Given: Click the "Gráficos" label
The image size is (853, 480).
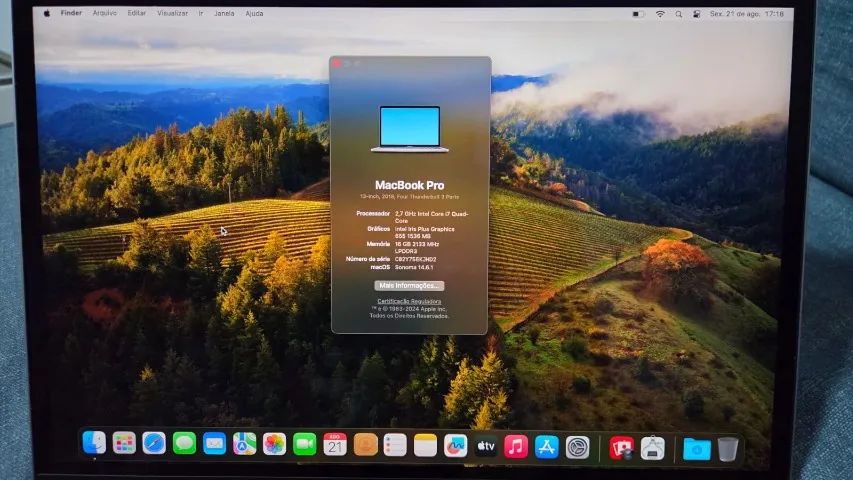Looking at the screenshot, I should tap(379, 229).
